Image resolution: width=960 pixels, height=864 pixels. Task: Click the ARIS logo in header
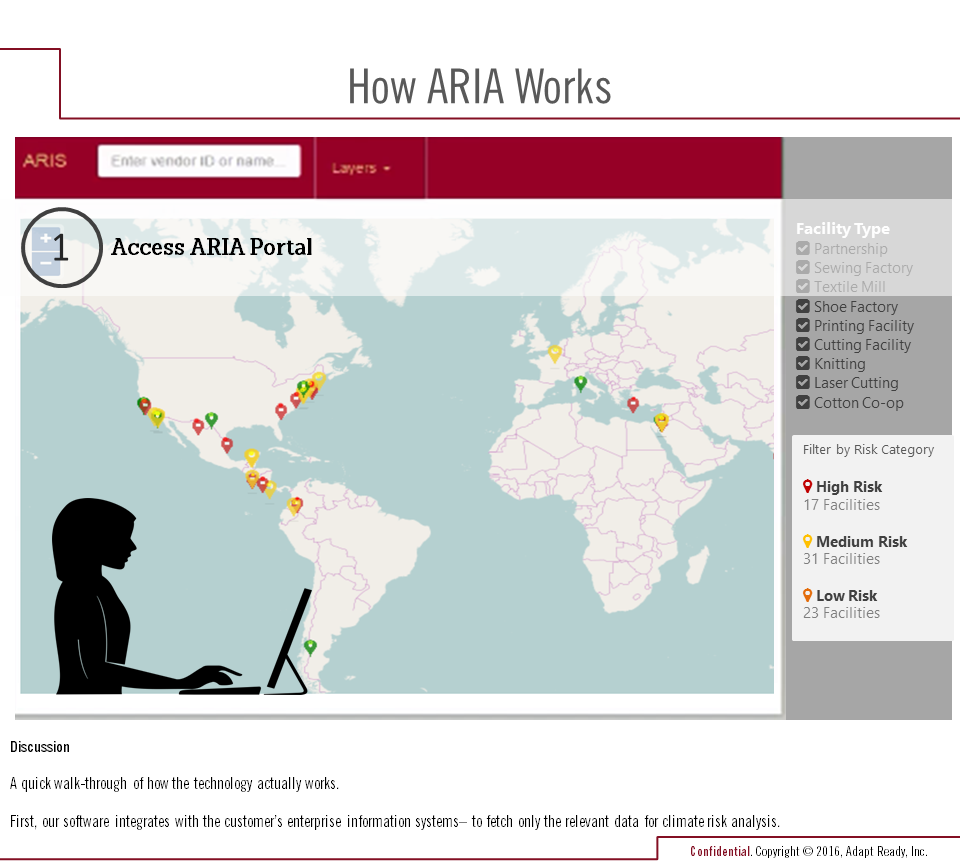coord(45,161)
